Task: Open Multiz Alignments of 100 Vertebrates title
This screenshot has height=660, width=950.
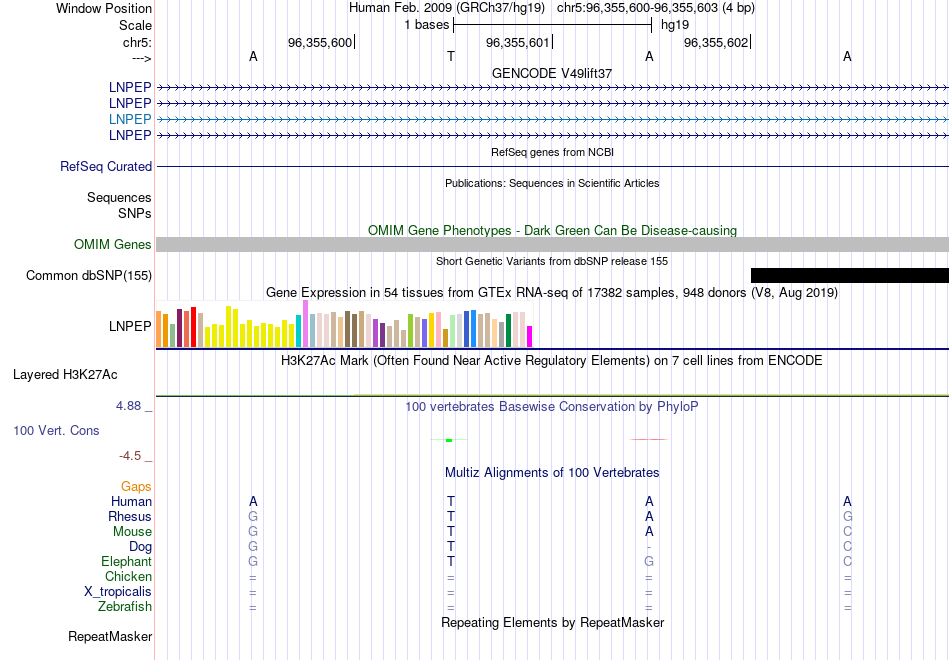Action: 552,473
